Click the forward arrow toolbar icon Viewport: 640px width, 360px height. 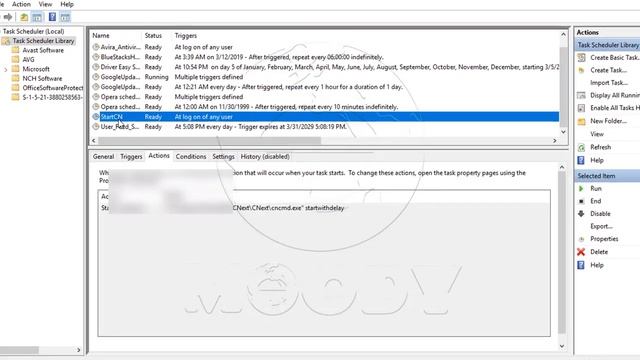(x=8, y=17)
